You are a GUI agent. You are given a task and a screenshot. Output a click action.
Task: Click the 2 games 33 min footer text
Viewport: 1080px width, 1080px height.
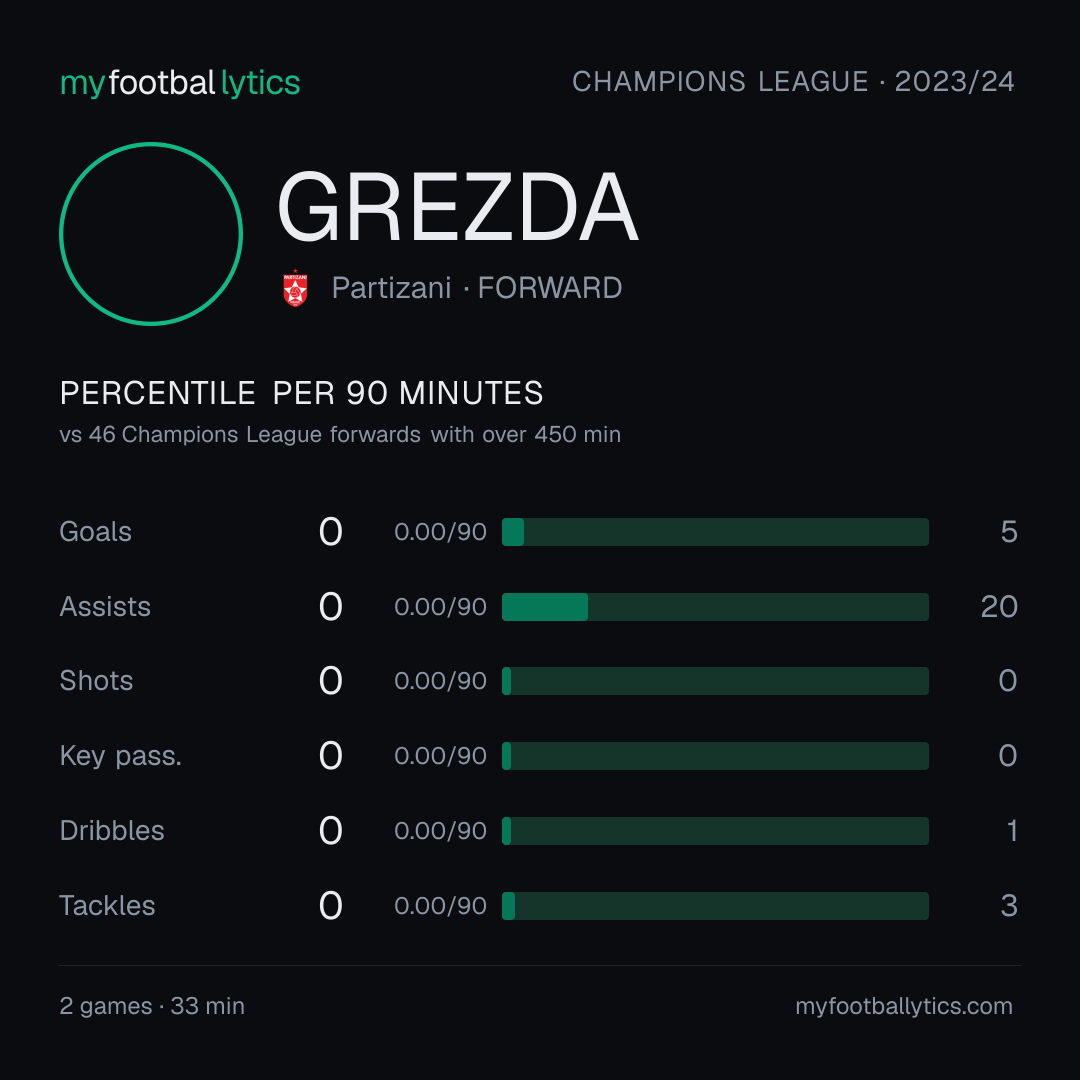(152, 1006)
